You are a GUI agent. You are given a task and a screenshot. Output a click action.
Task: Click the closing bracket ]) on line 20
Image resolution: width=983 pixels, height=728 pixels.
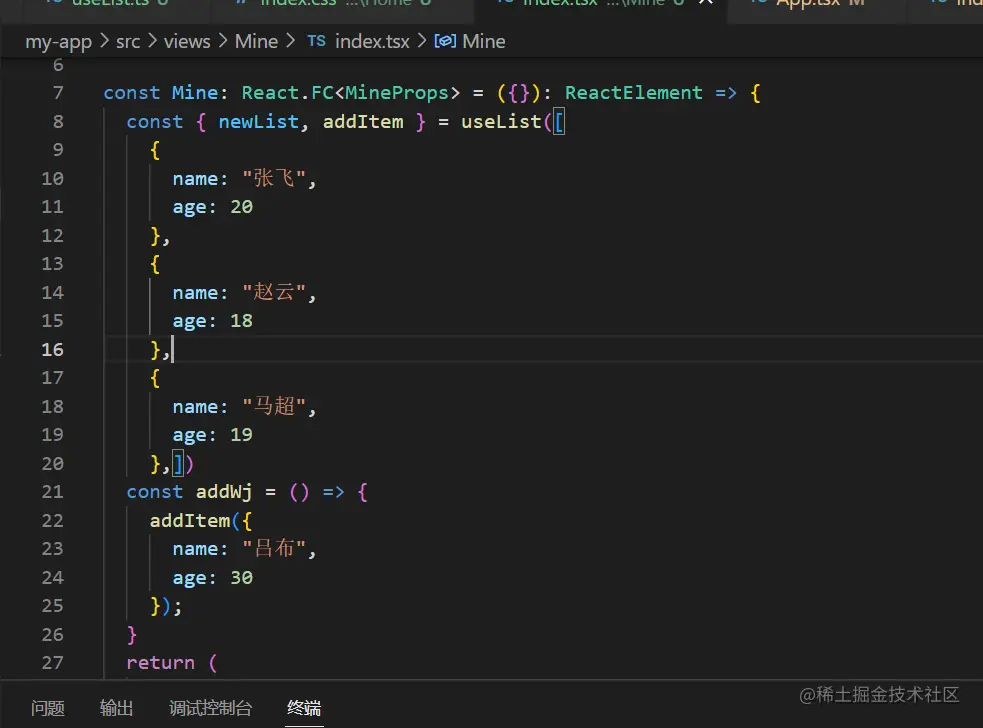(x=183, y=464)
